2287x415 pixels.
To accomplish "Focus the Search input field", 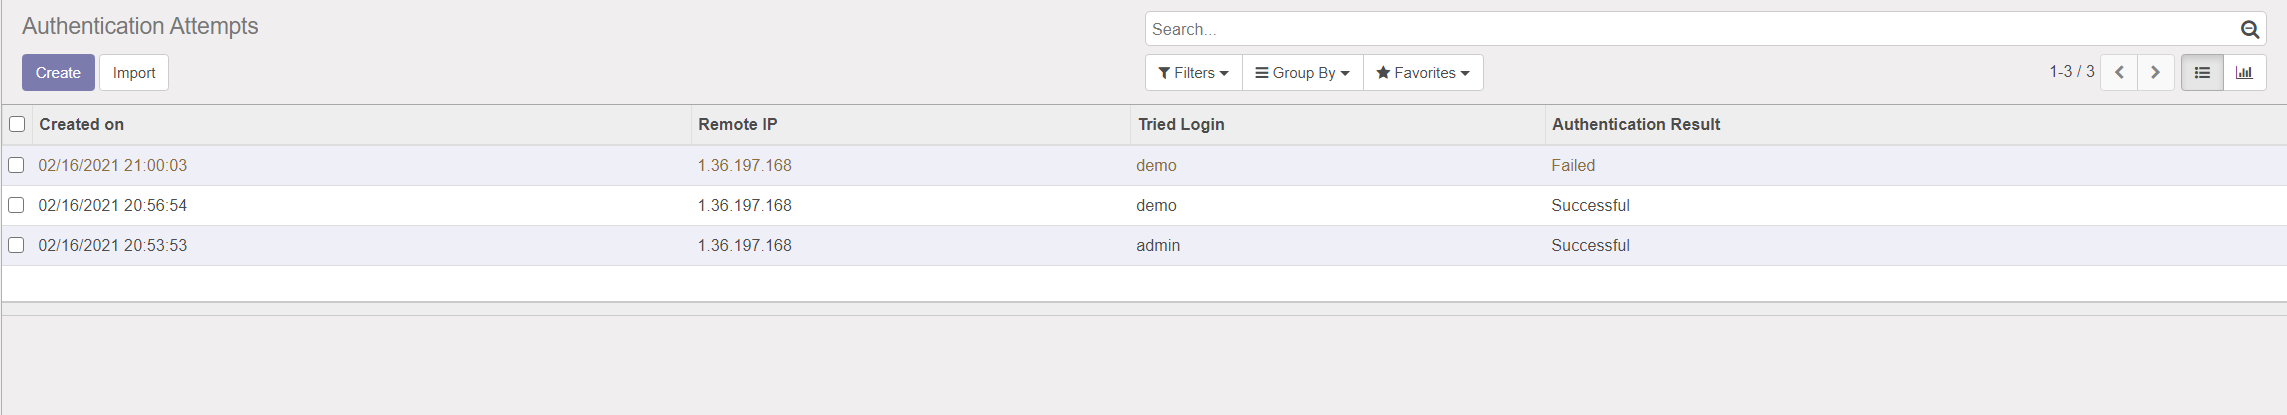I will pos(1690,29).
